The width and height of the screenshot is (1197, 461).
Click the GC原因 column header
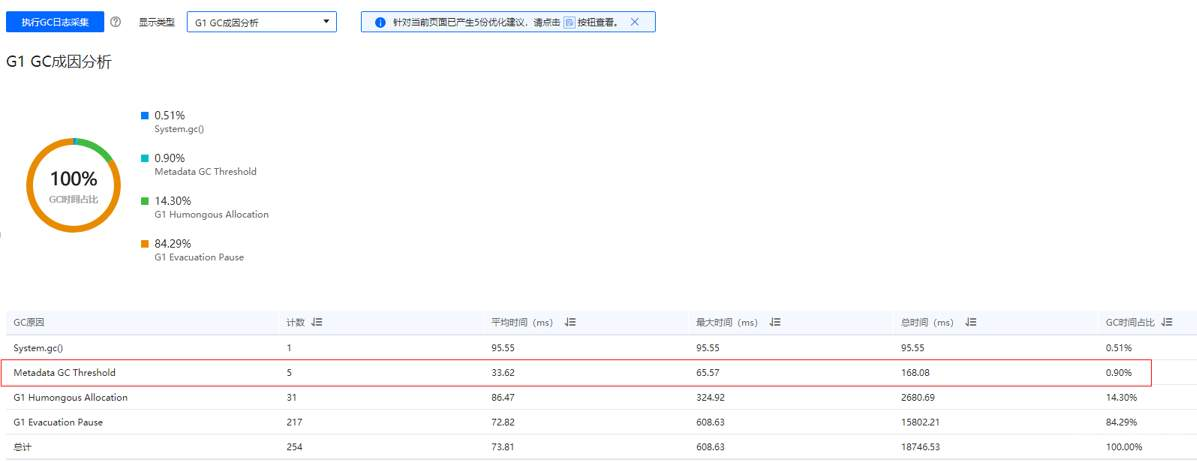coord(30,322)
